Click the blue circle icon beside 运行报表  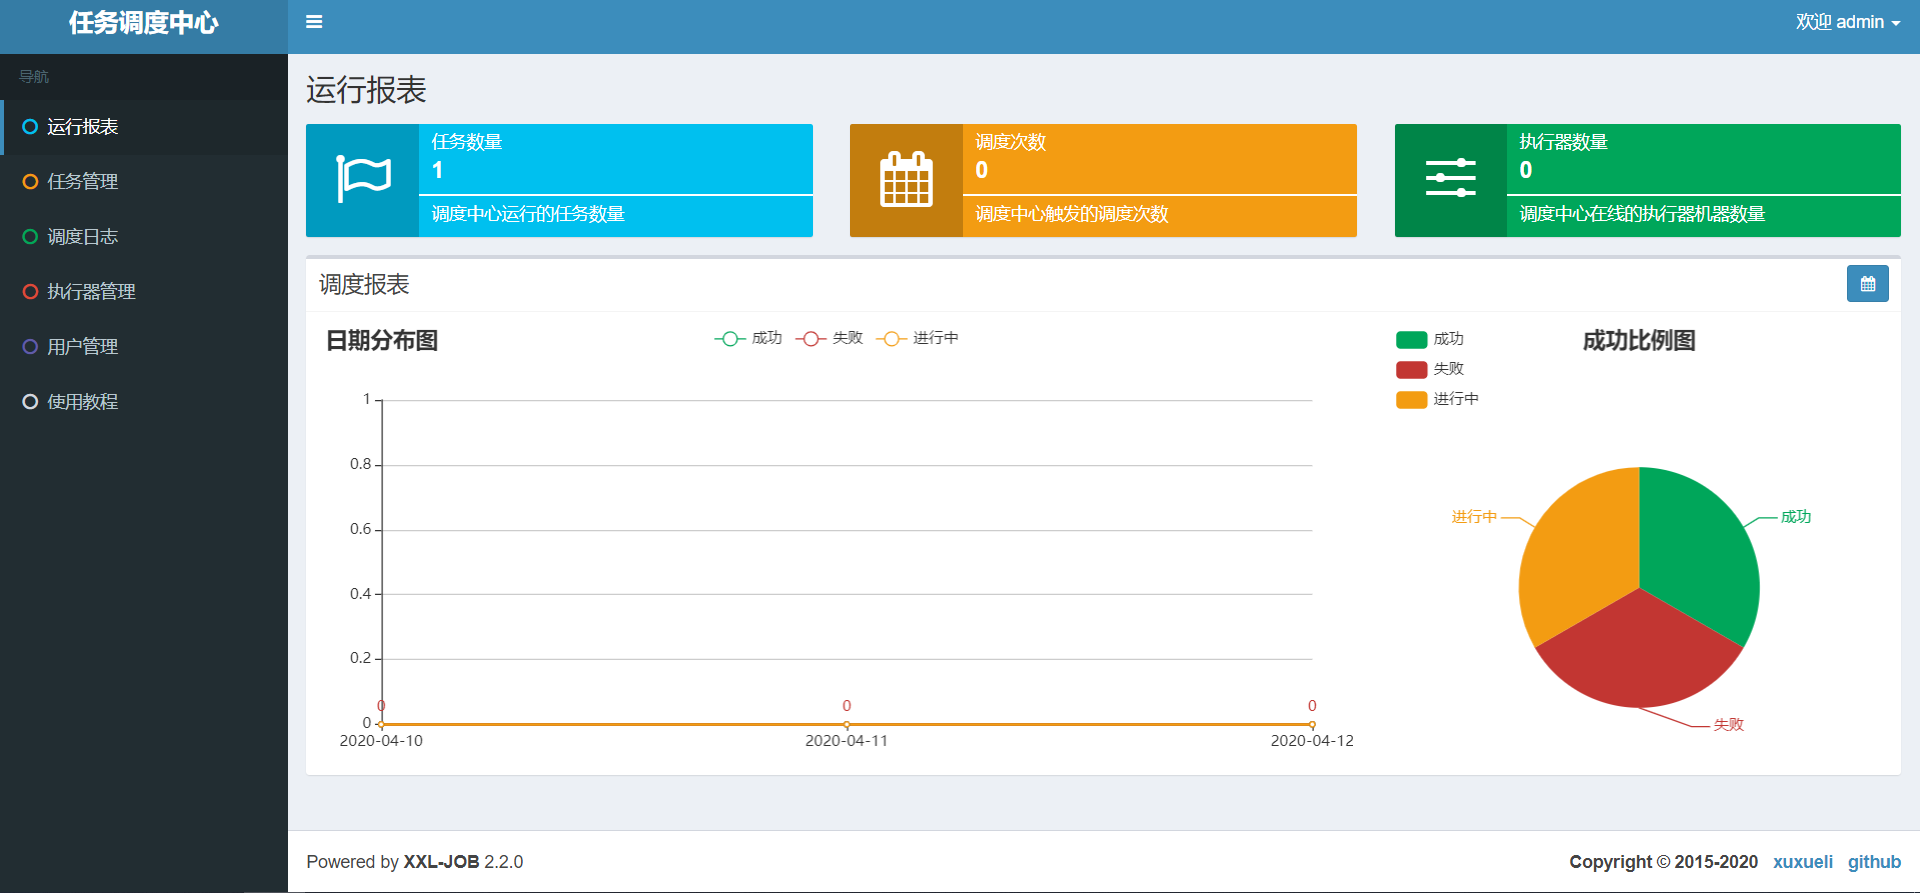coord(30,127)
